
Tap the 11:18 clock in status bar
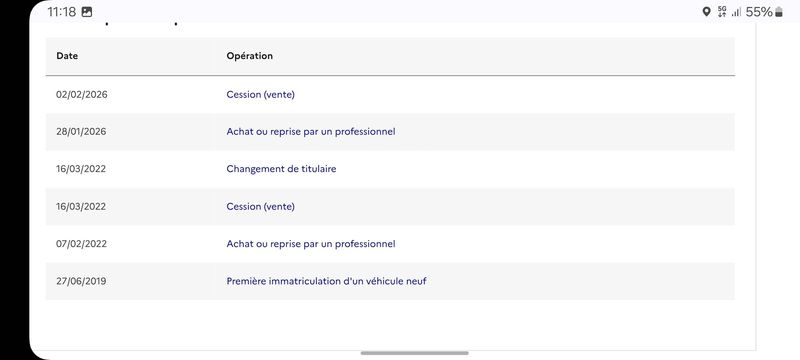point(61,12)
